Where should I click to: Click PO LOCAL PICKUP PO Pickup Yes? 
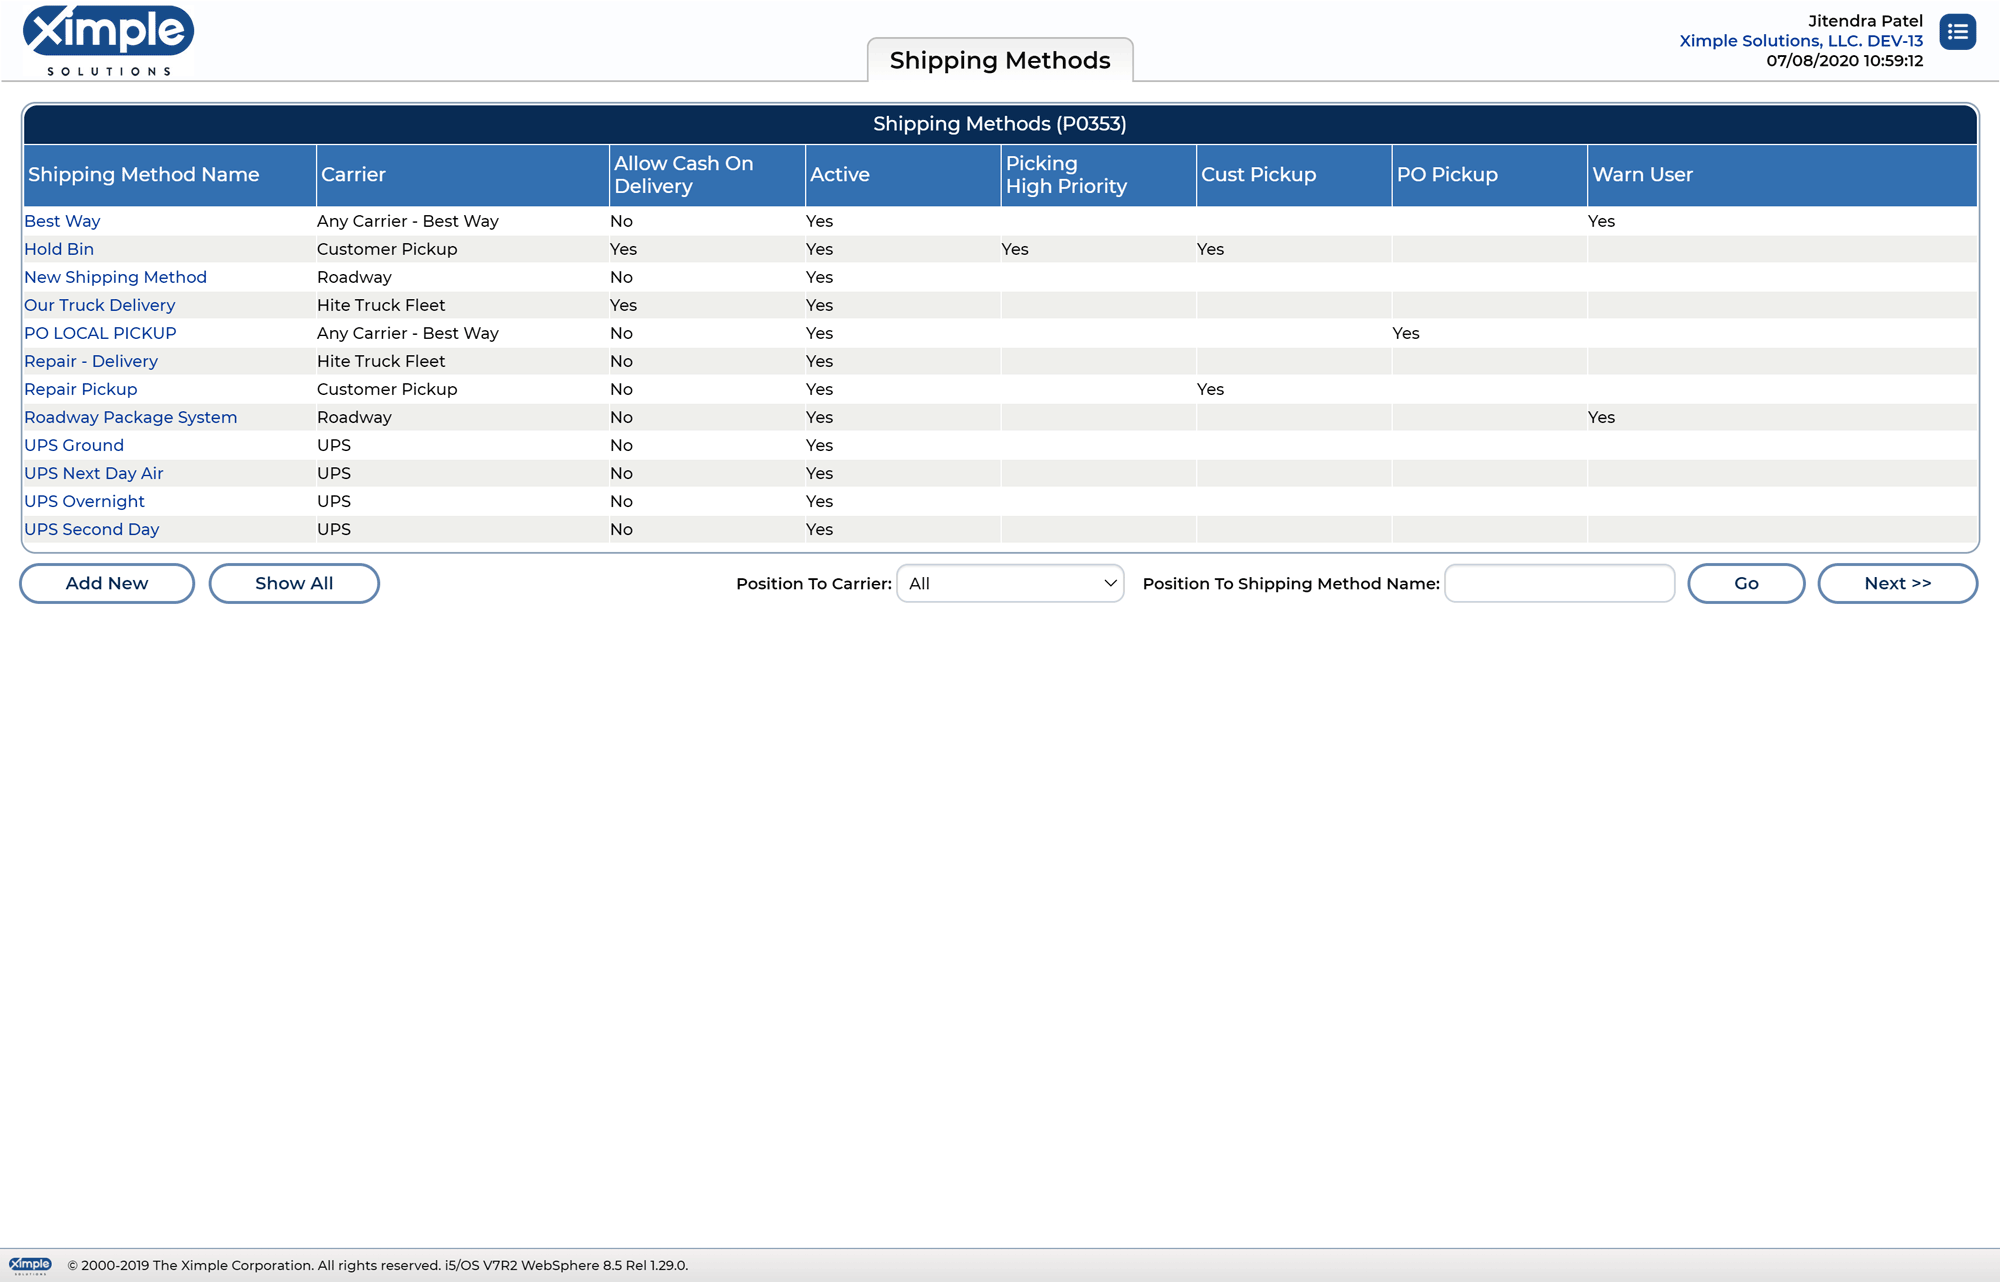[x=1405, y=333]
